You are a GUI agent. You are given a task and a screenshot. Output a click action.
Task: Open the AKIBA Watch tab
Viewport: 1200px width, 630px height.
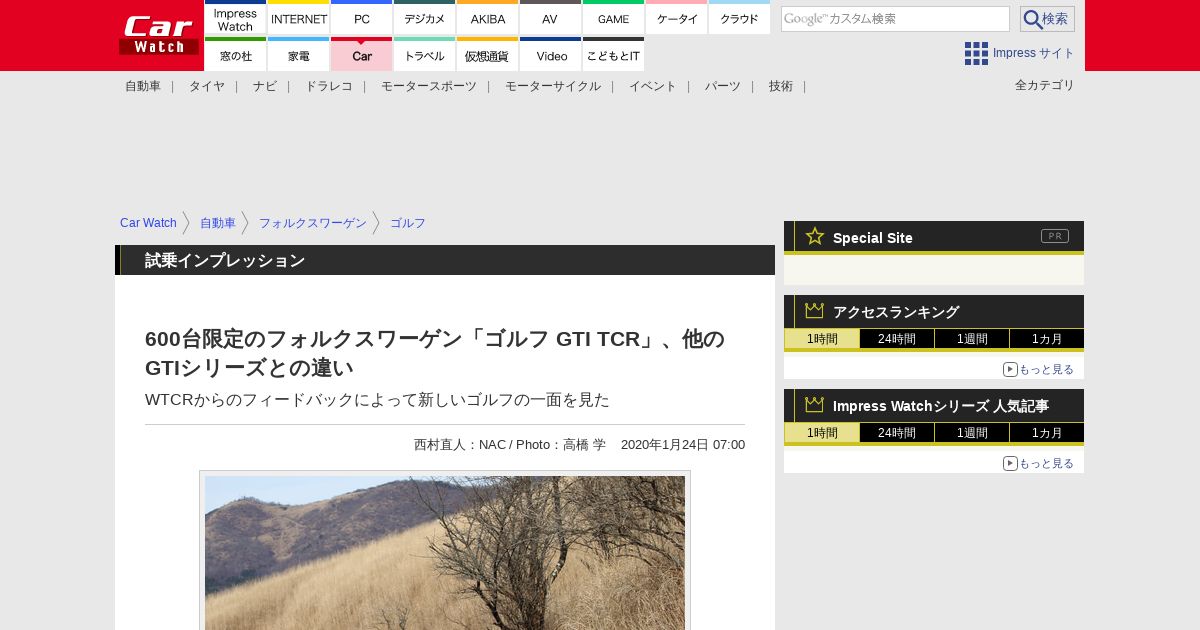pos(487,18)
